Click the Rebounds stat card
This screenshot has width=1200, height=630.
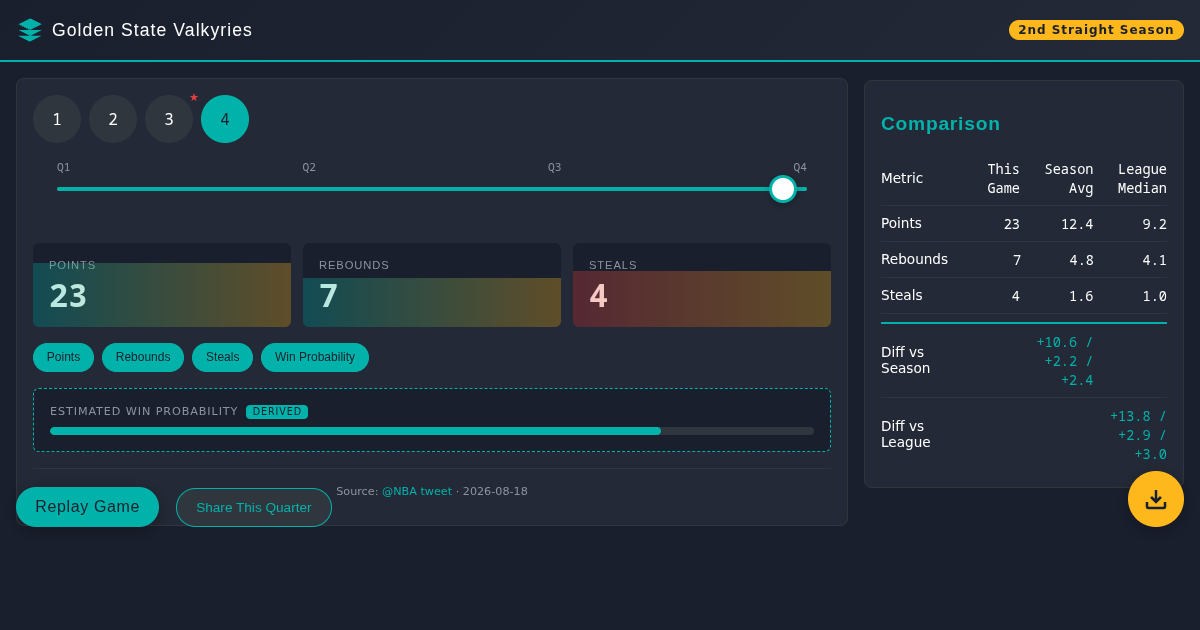pyautogui.click(x=432, y=285)
